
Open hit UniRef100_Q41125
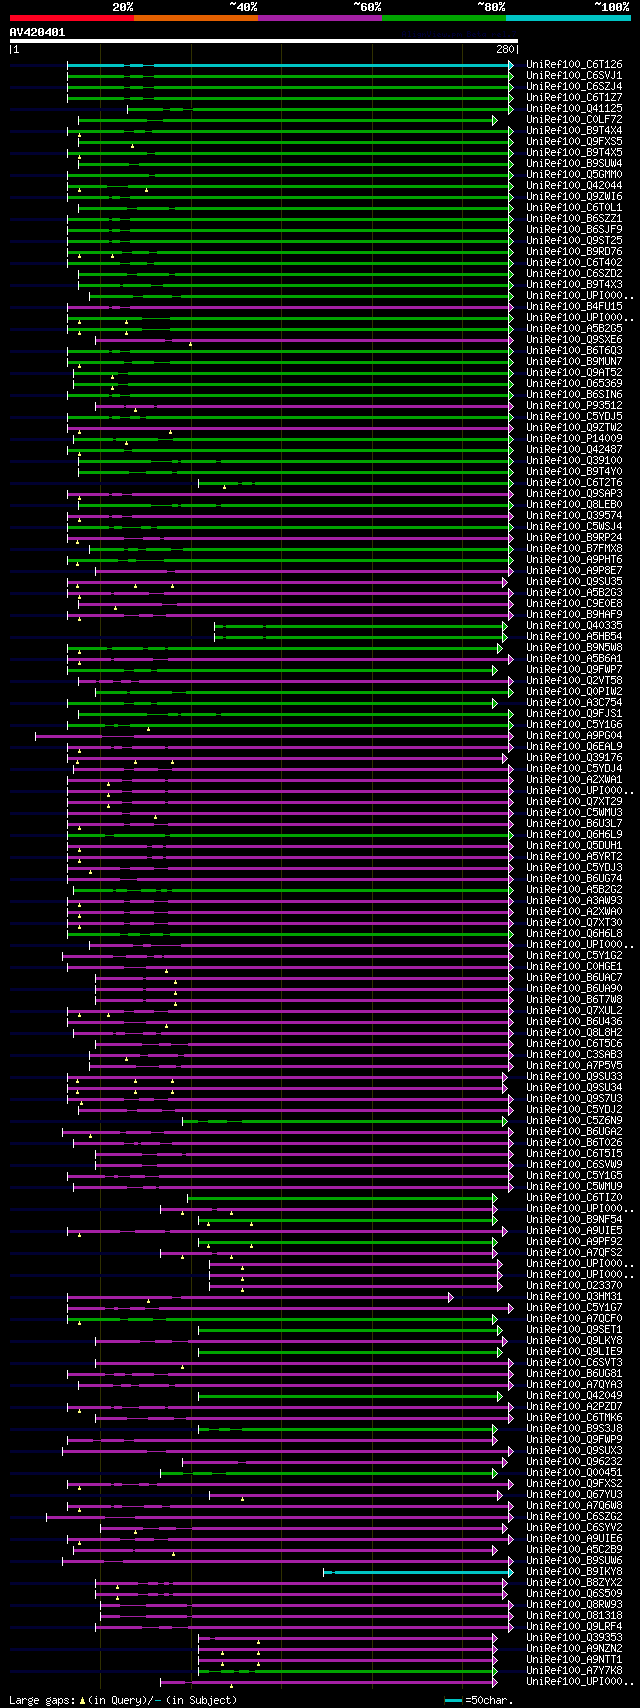tap(574, 109)
